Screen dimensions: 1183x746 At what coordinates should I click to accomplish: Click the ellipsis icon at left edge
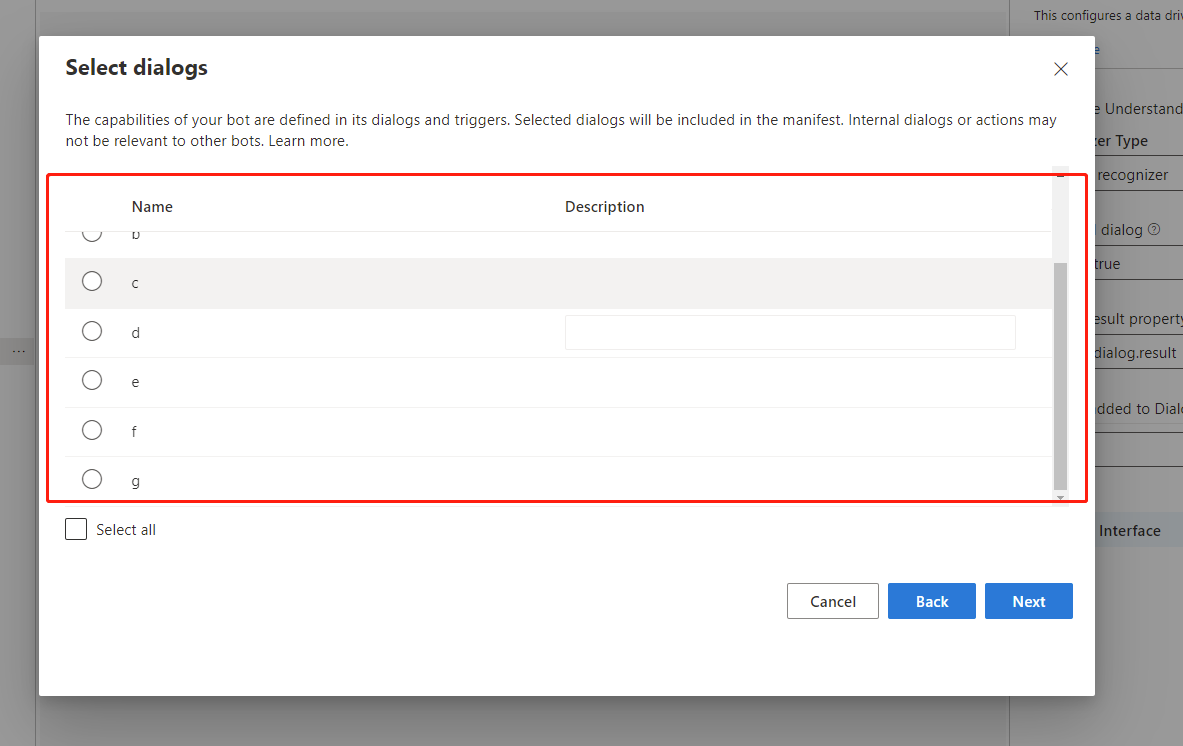click(x=19, y=352)
